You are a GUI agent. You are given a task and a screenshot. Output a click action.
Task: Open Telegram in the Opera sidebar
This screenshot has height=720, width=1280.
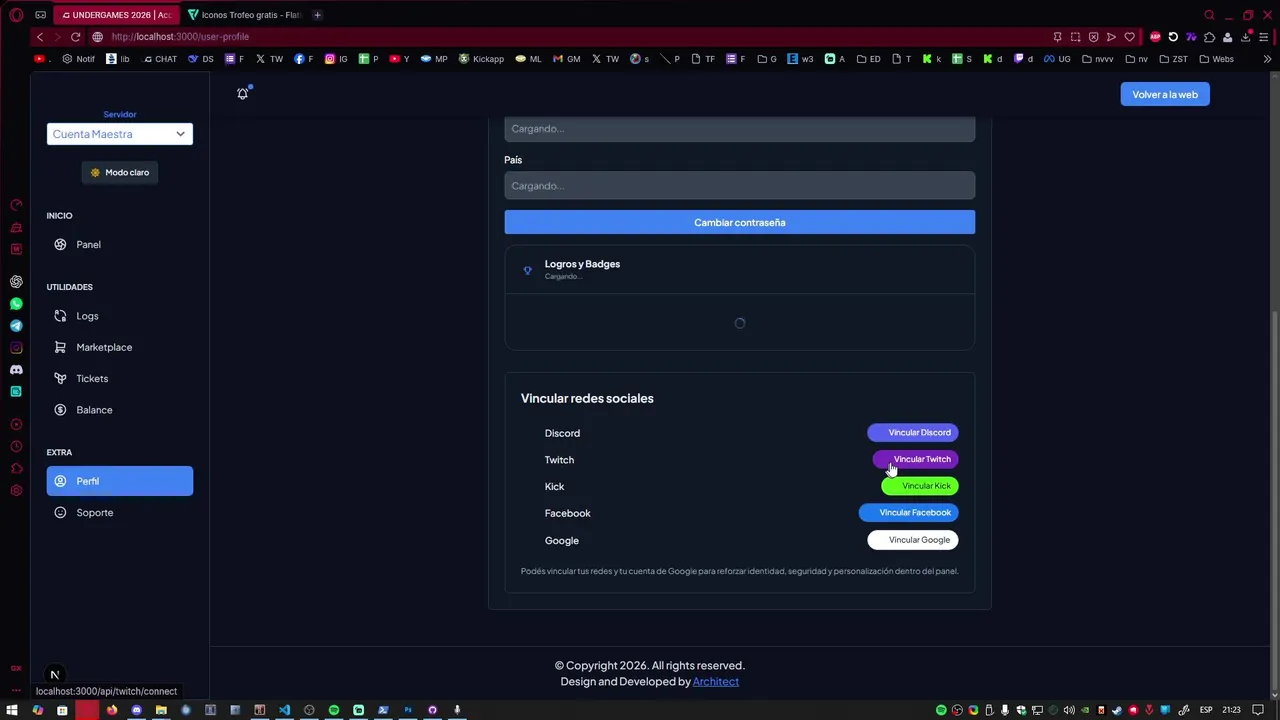point(16,326)
